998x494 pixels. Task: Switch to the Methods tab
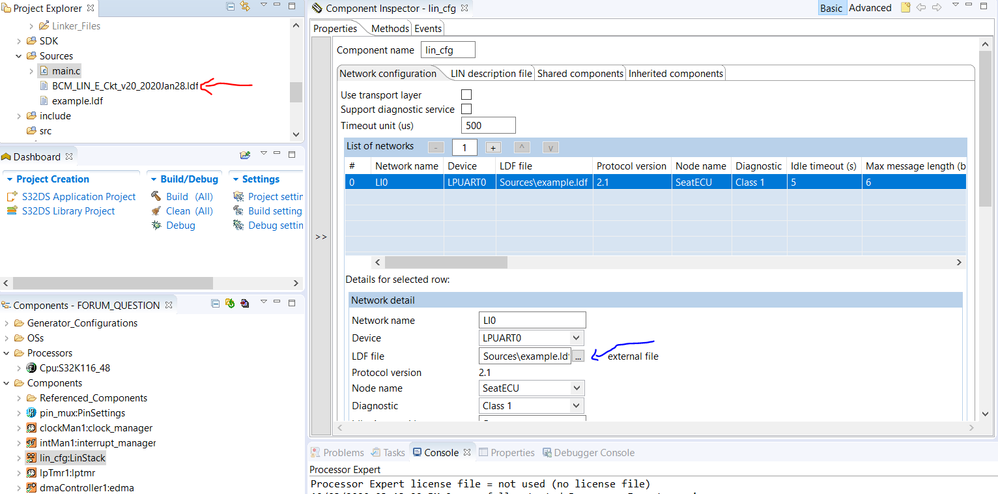[390, 29]
